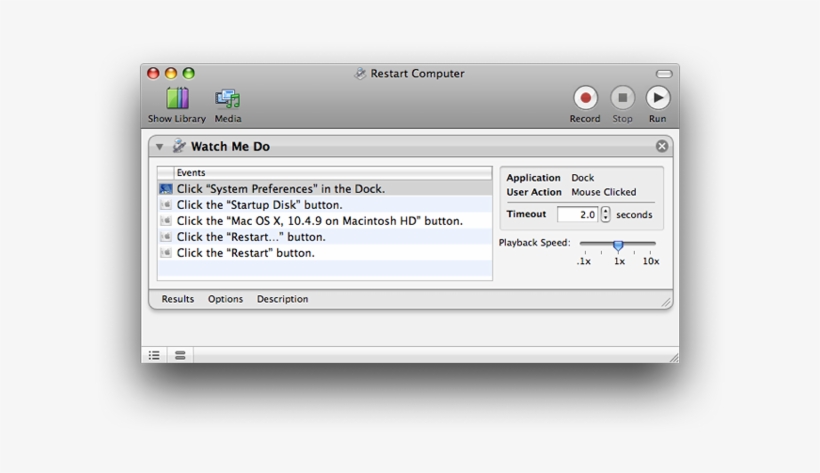Click the Playback Speed slider thumb
820x473 pixels.
pyautogui.click(x=618, y=245)
